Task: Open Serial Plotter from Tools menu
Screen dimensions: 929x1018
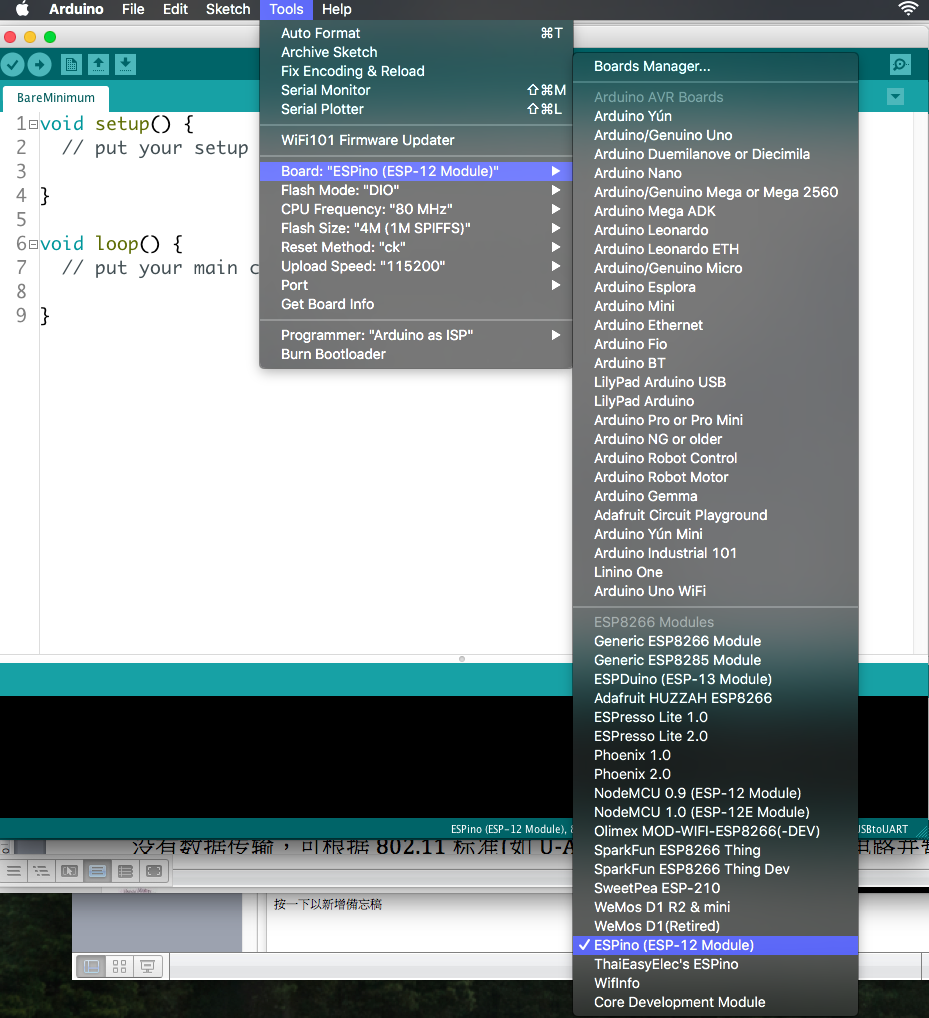Action: pos(415,109)
